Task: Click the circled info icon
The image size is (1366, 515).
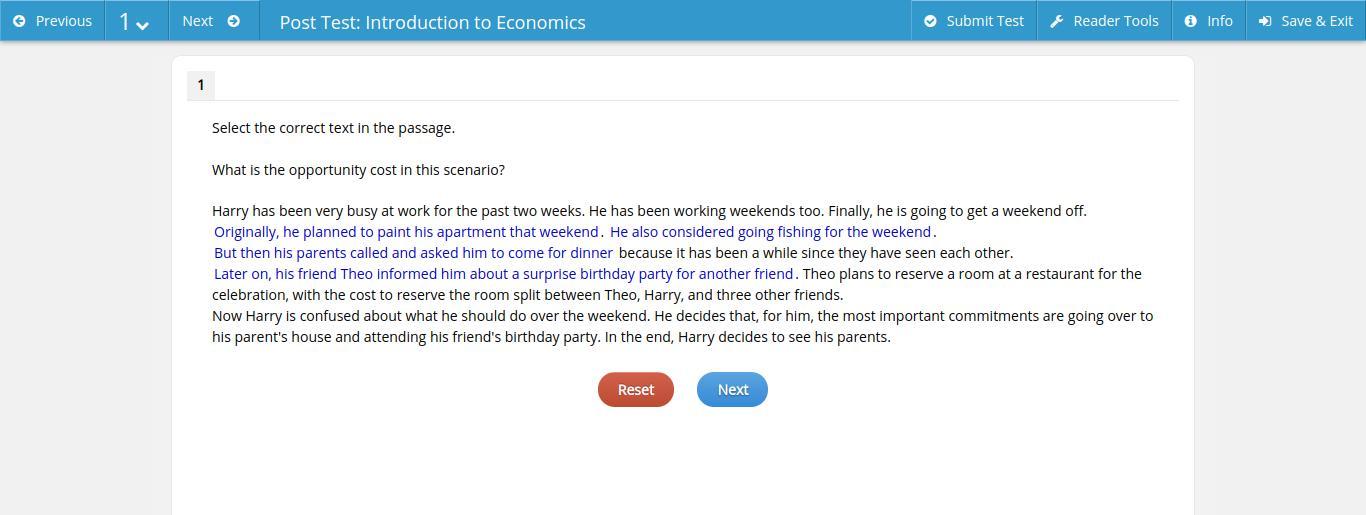Action: [1191, 21]
